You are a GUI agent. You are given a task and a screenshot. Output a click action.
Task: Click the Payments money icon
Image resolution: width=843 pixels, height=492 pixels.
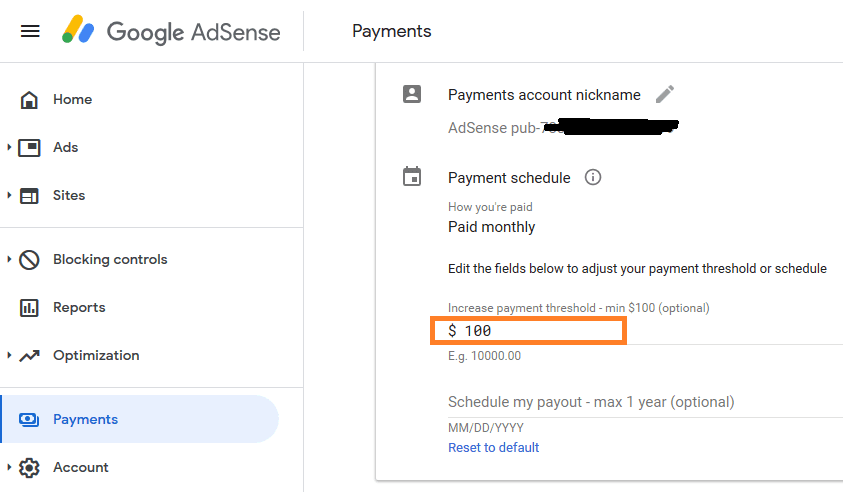[x=29, y=419]
